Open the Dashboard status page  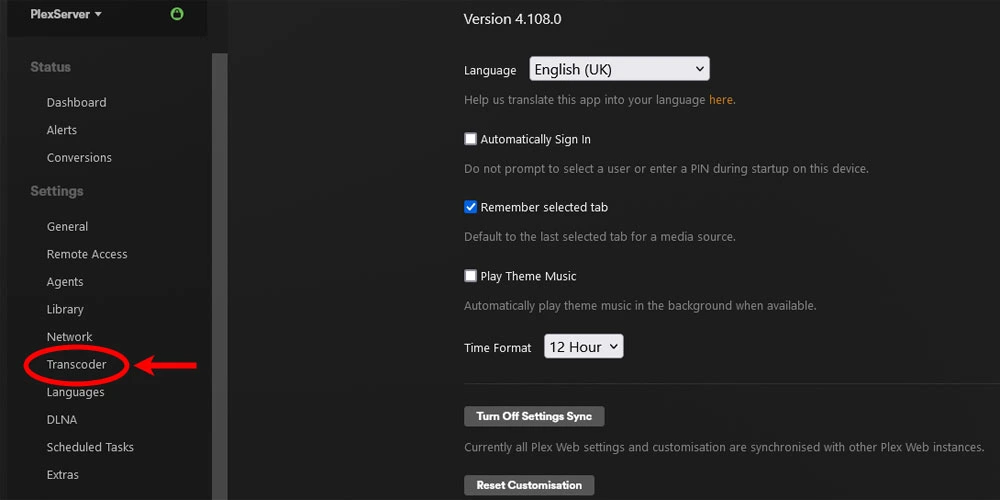[76, 102]
